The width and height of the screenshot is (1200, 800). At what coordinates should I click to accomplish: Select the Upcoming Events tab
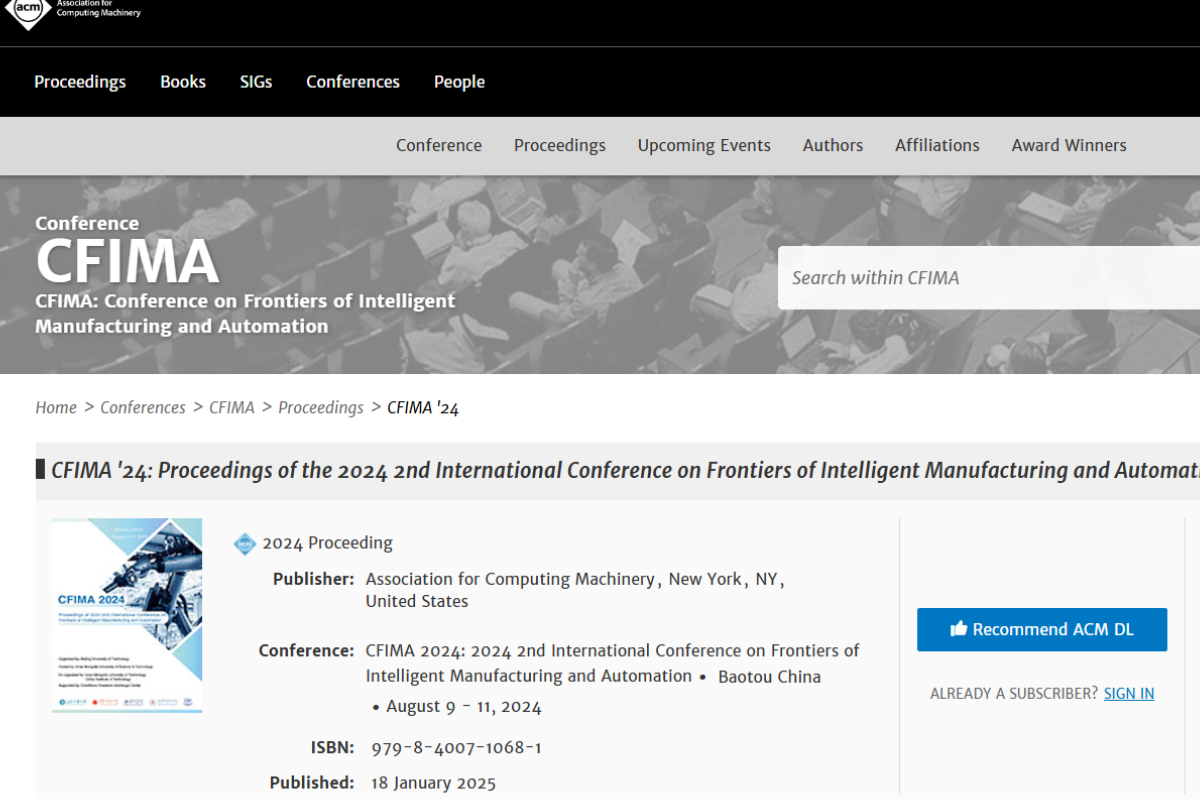(704, 145)
